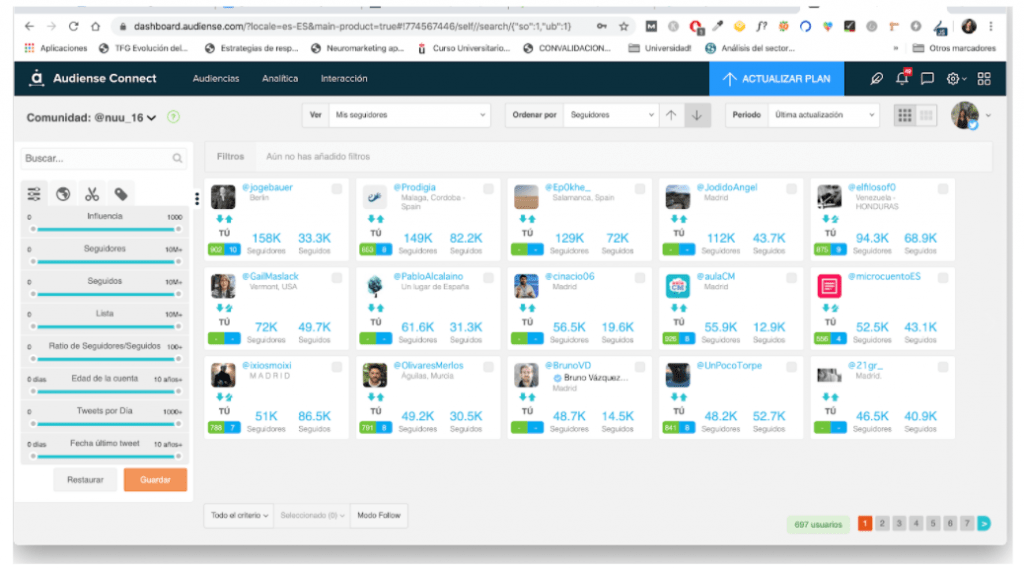The image size is (1024, 570).
Task: Click the ACTUALIZAR PLAN button
Action: click(x=776, y=79)
